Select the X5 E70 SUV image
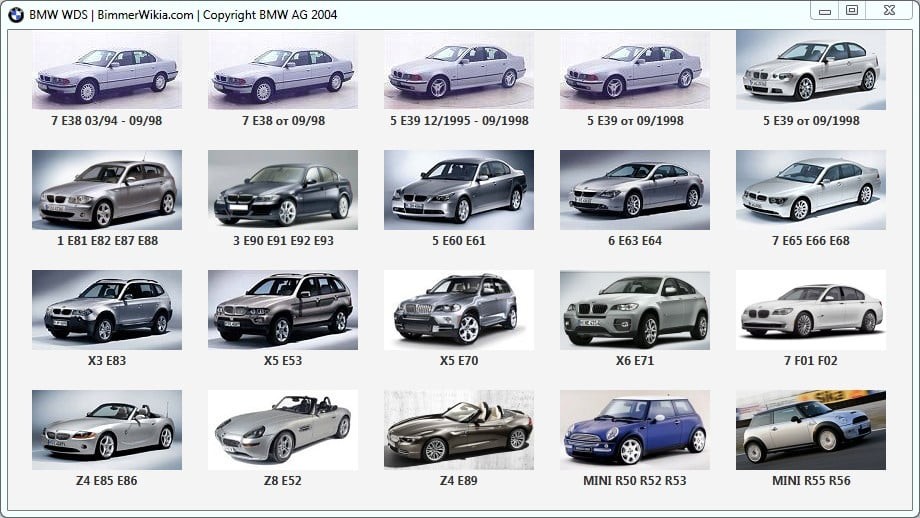This screenshot has width=920, height=518. tap(459, 310)
